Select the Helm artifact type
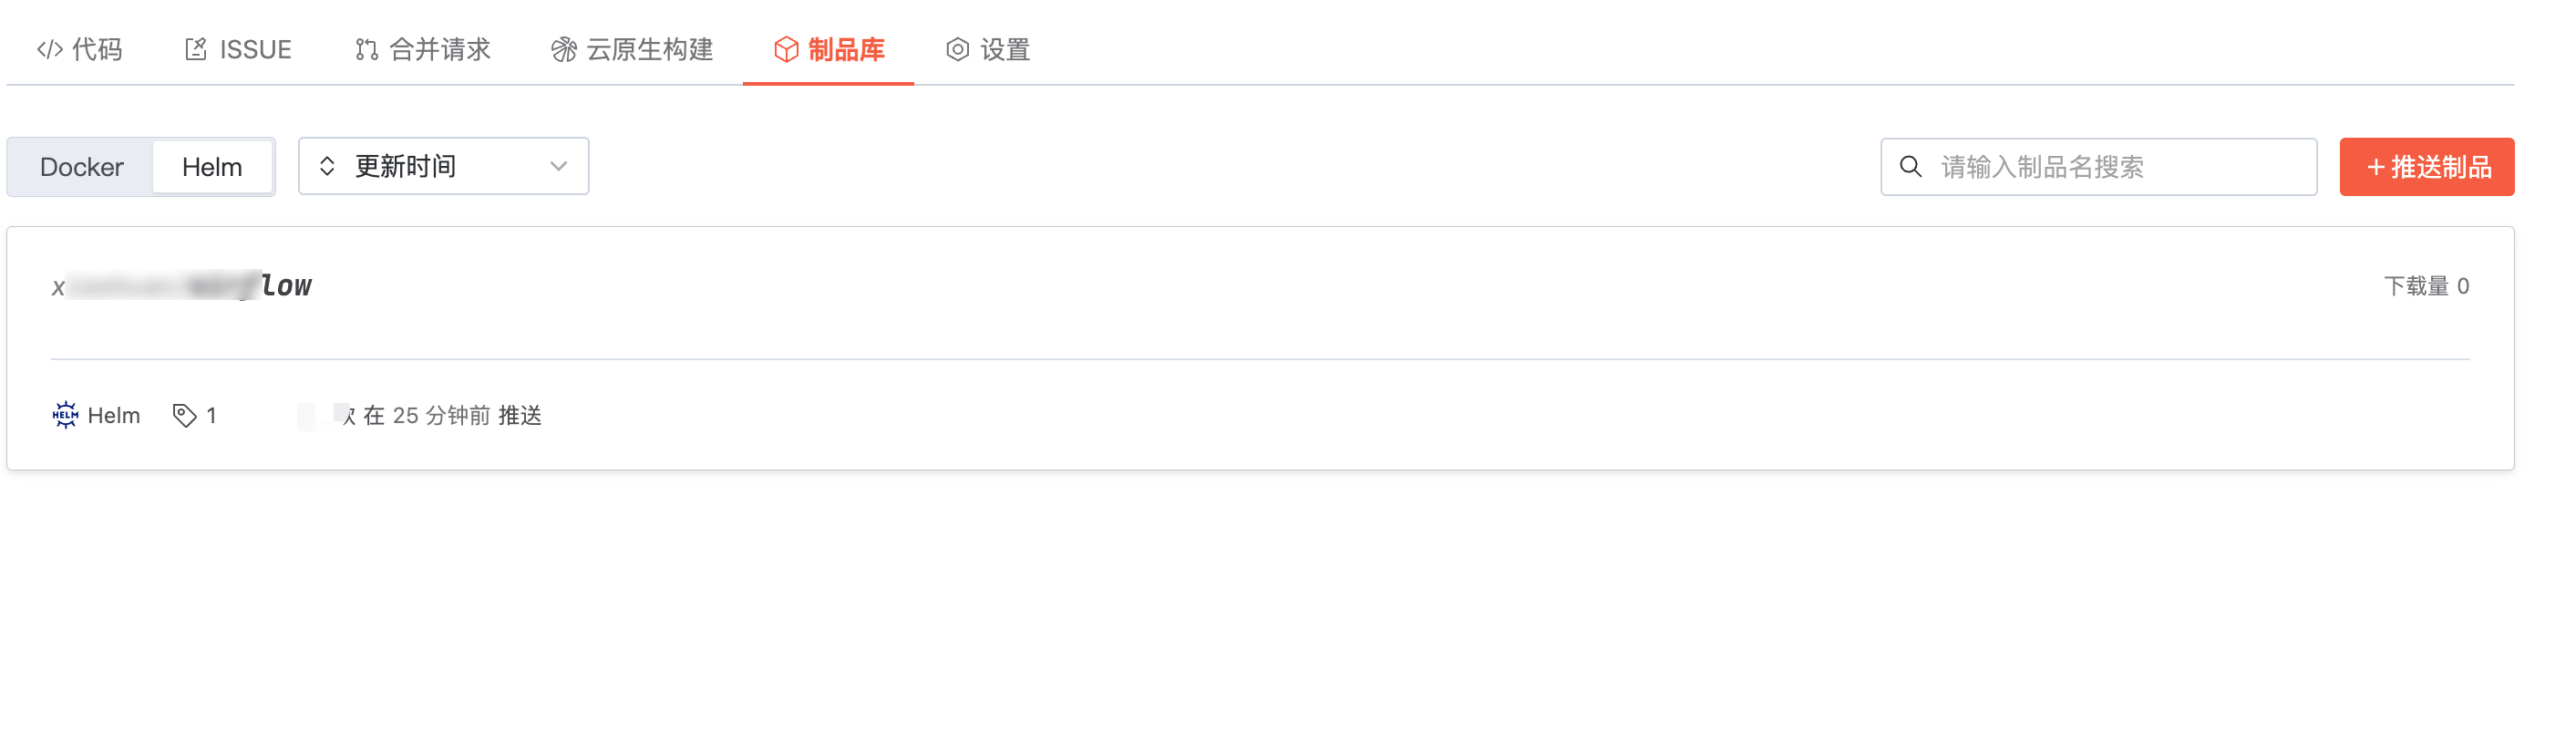The image size is (2576, 755). pyautogui.click(x=212, y=167)
